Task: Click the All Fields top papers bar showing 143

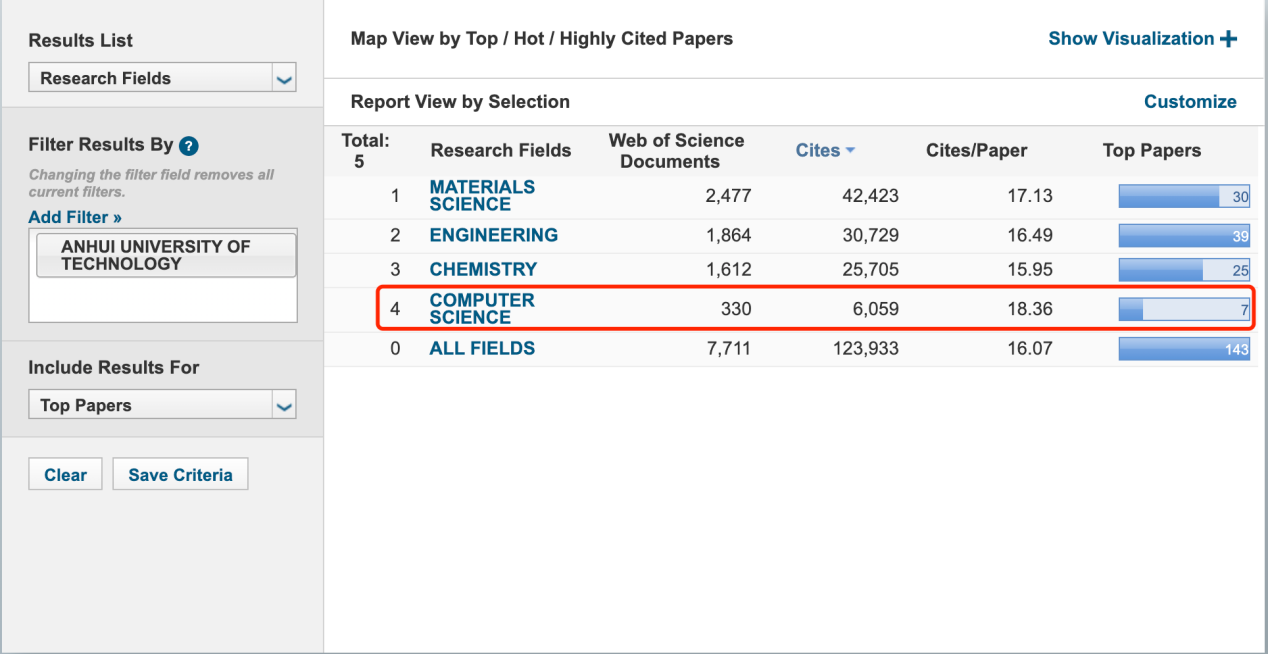Action: [x=1183, y=349]
